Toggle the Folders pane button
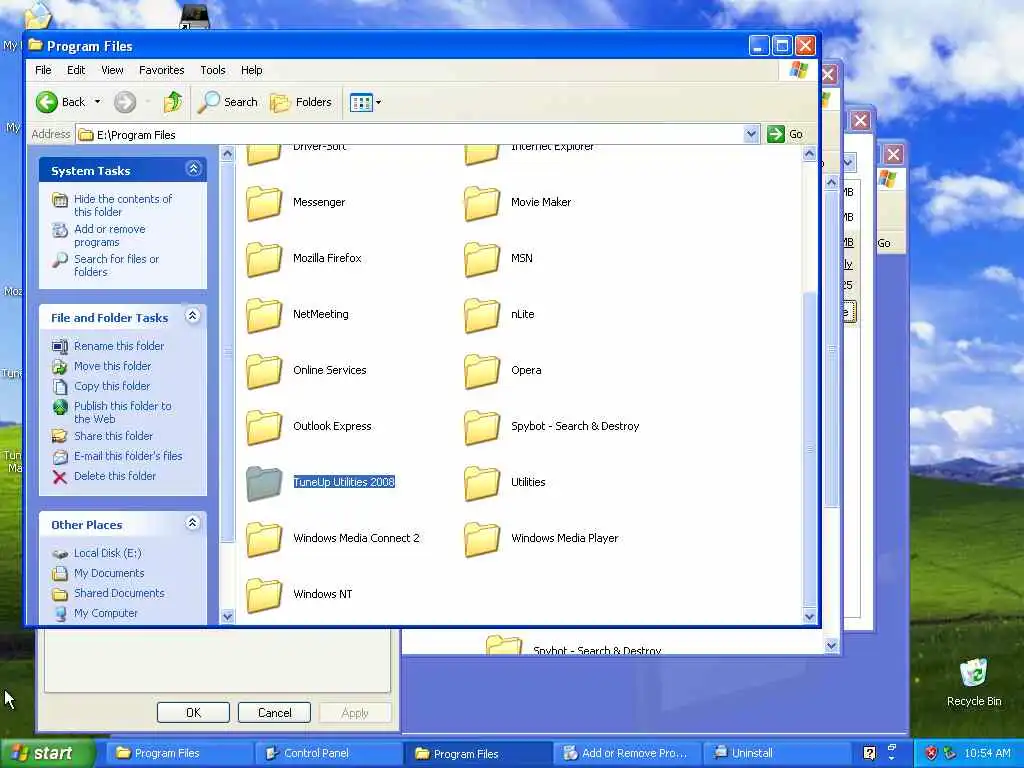Image resolution: width=1024 pixels, height=768 pixels. click(301, 102)
